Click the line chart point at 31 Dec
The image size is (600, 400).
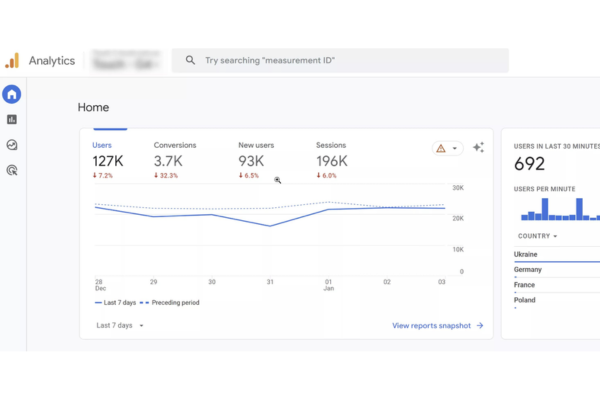(270, 226)
